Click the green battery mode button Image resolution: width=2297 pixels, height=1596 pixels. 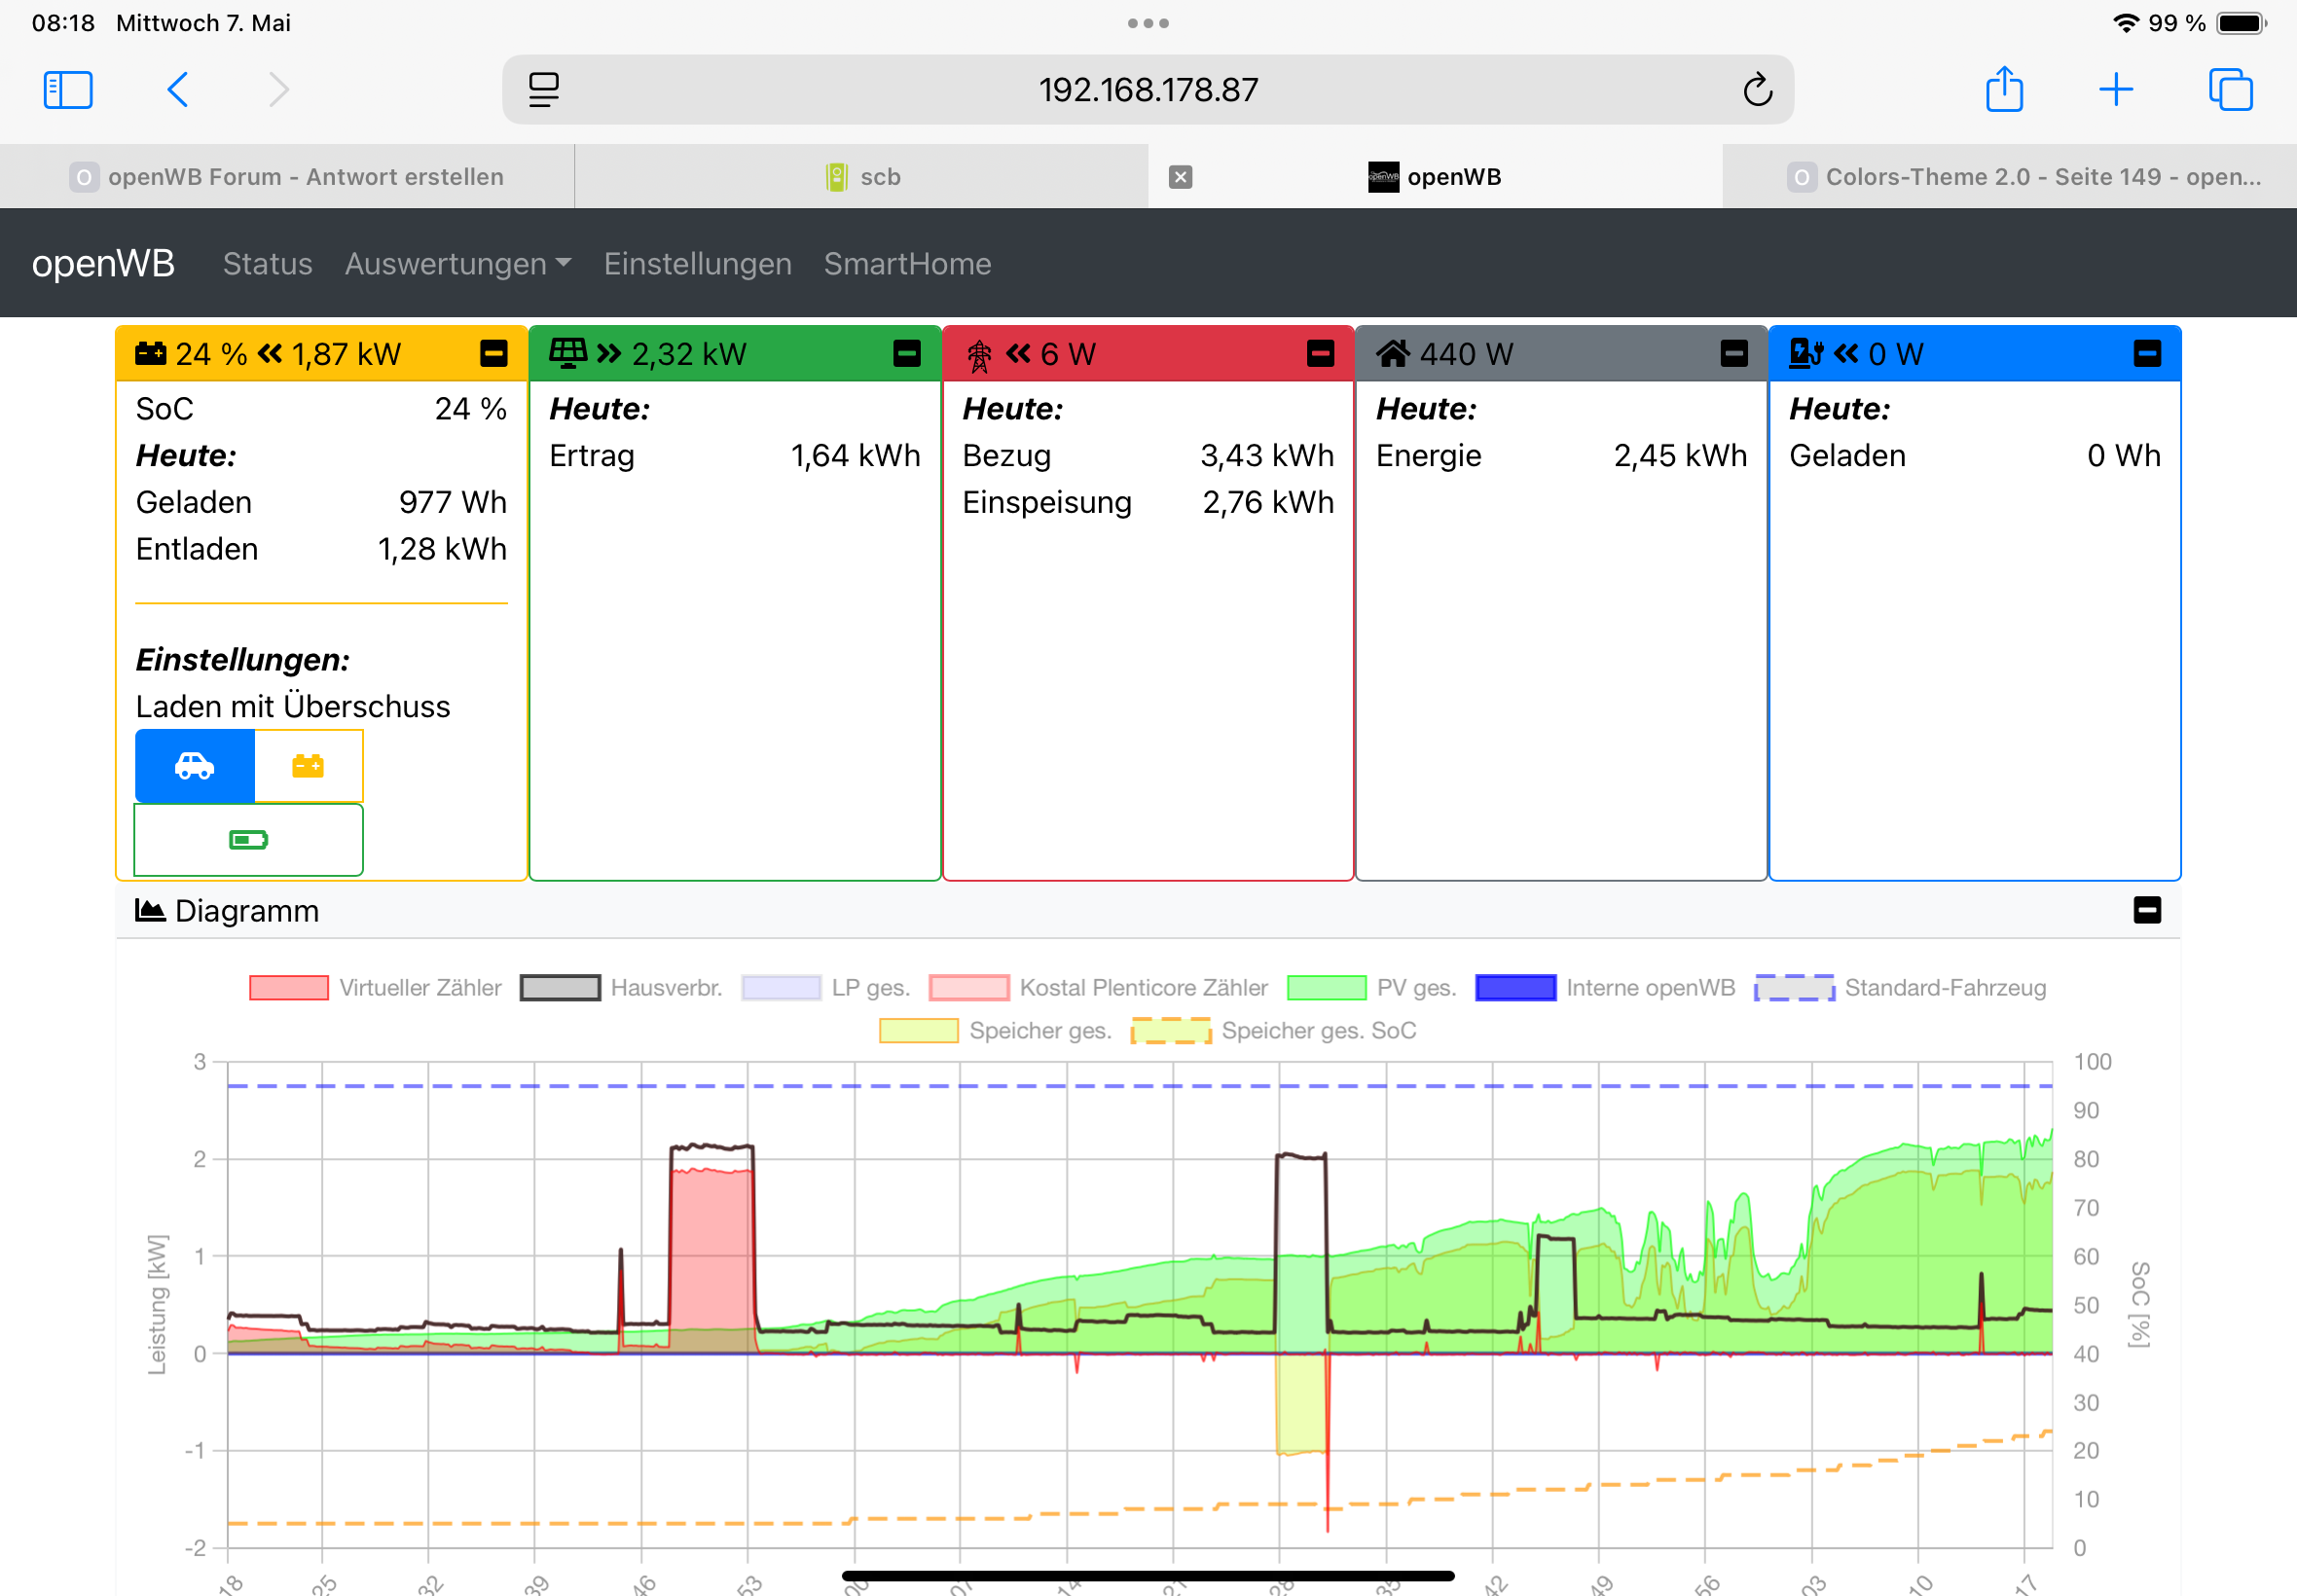[x=248, y=840]
